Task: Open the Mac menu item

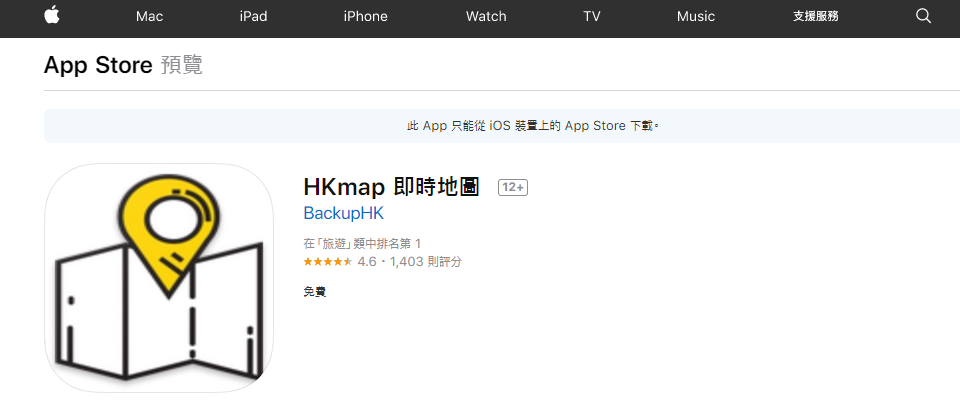Action: 149,17
